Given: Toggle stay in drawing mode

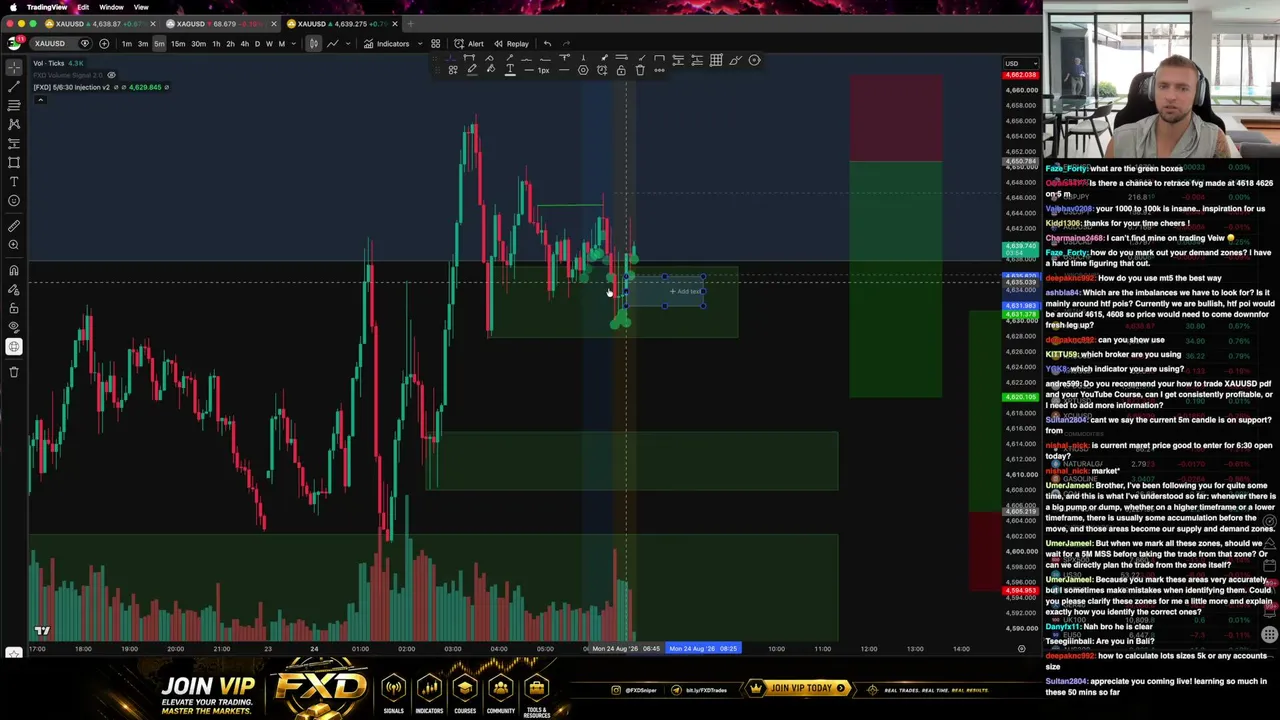Looking at the screenshot, I should 14,290.
